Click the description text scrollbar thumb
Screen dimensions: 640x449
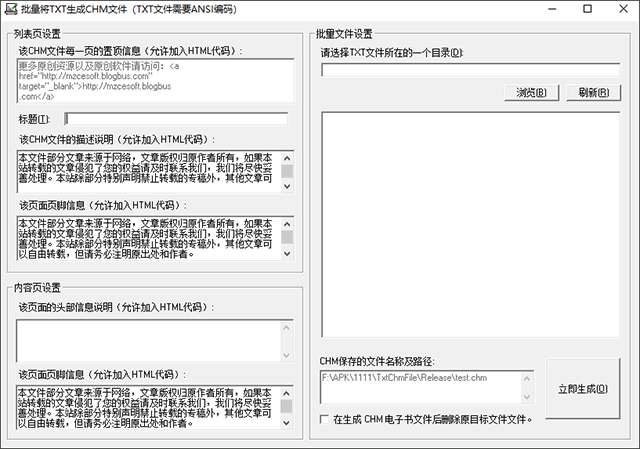(x=287, y=171)
